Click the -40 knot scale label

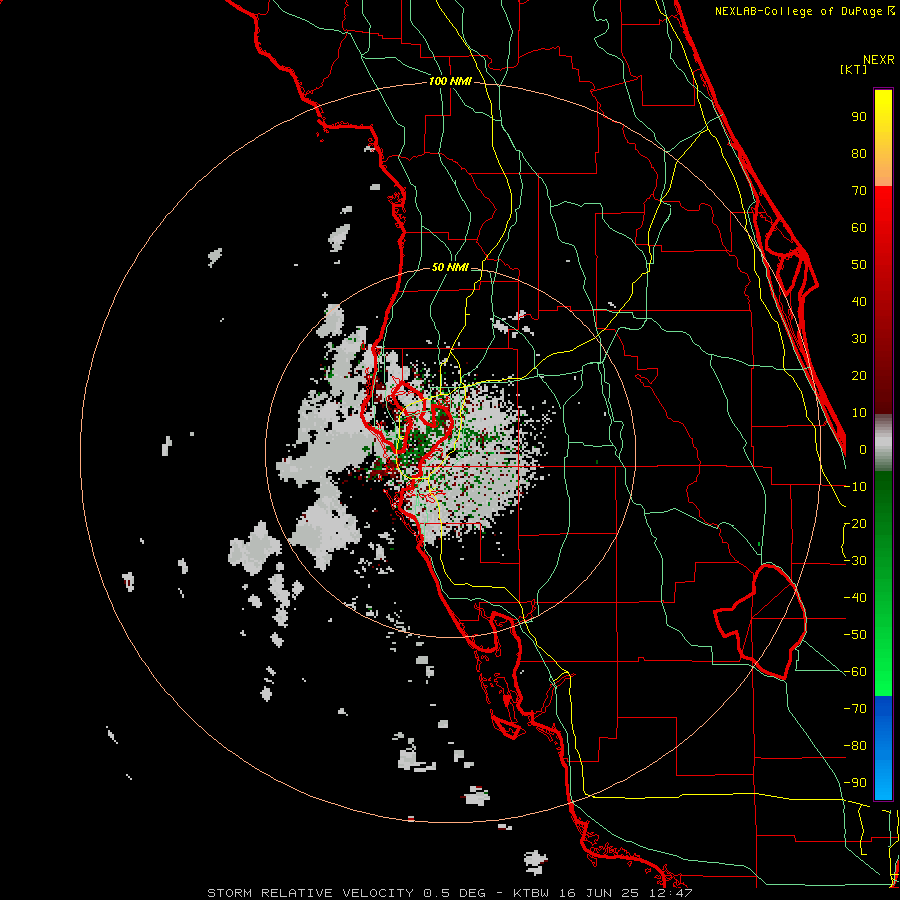pos(855,598)
